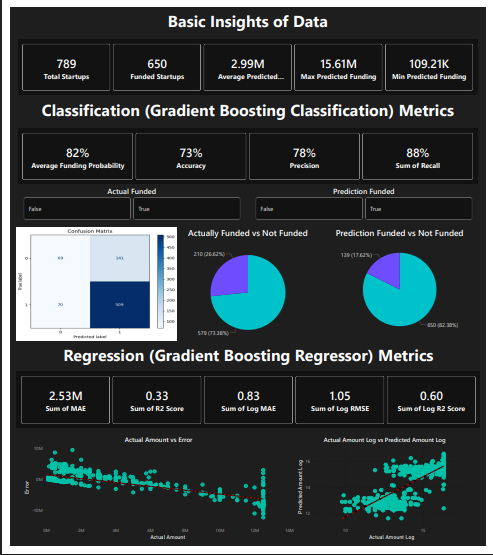
Task: Click the 650 (82.38%) pie label
Action: [442, 325]
